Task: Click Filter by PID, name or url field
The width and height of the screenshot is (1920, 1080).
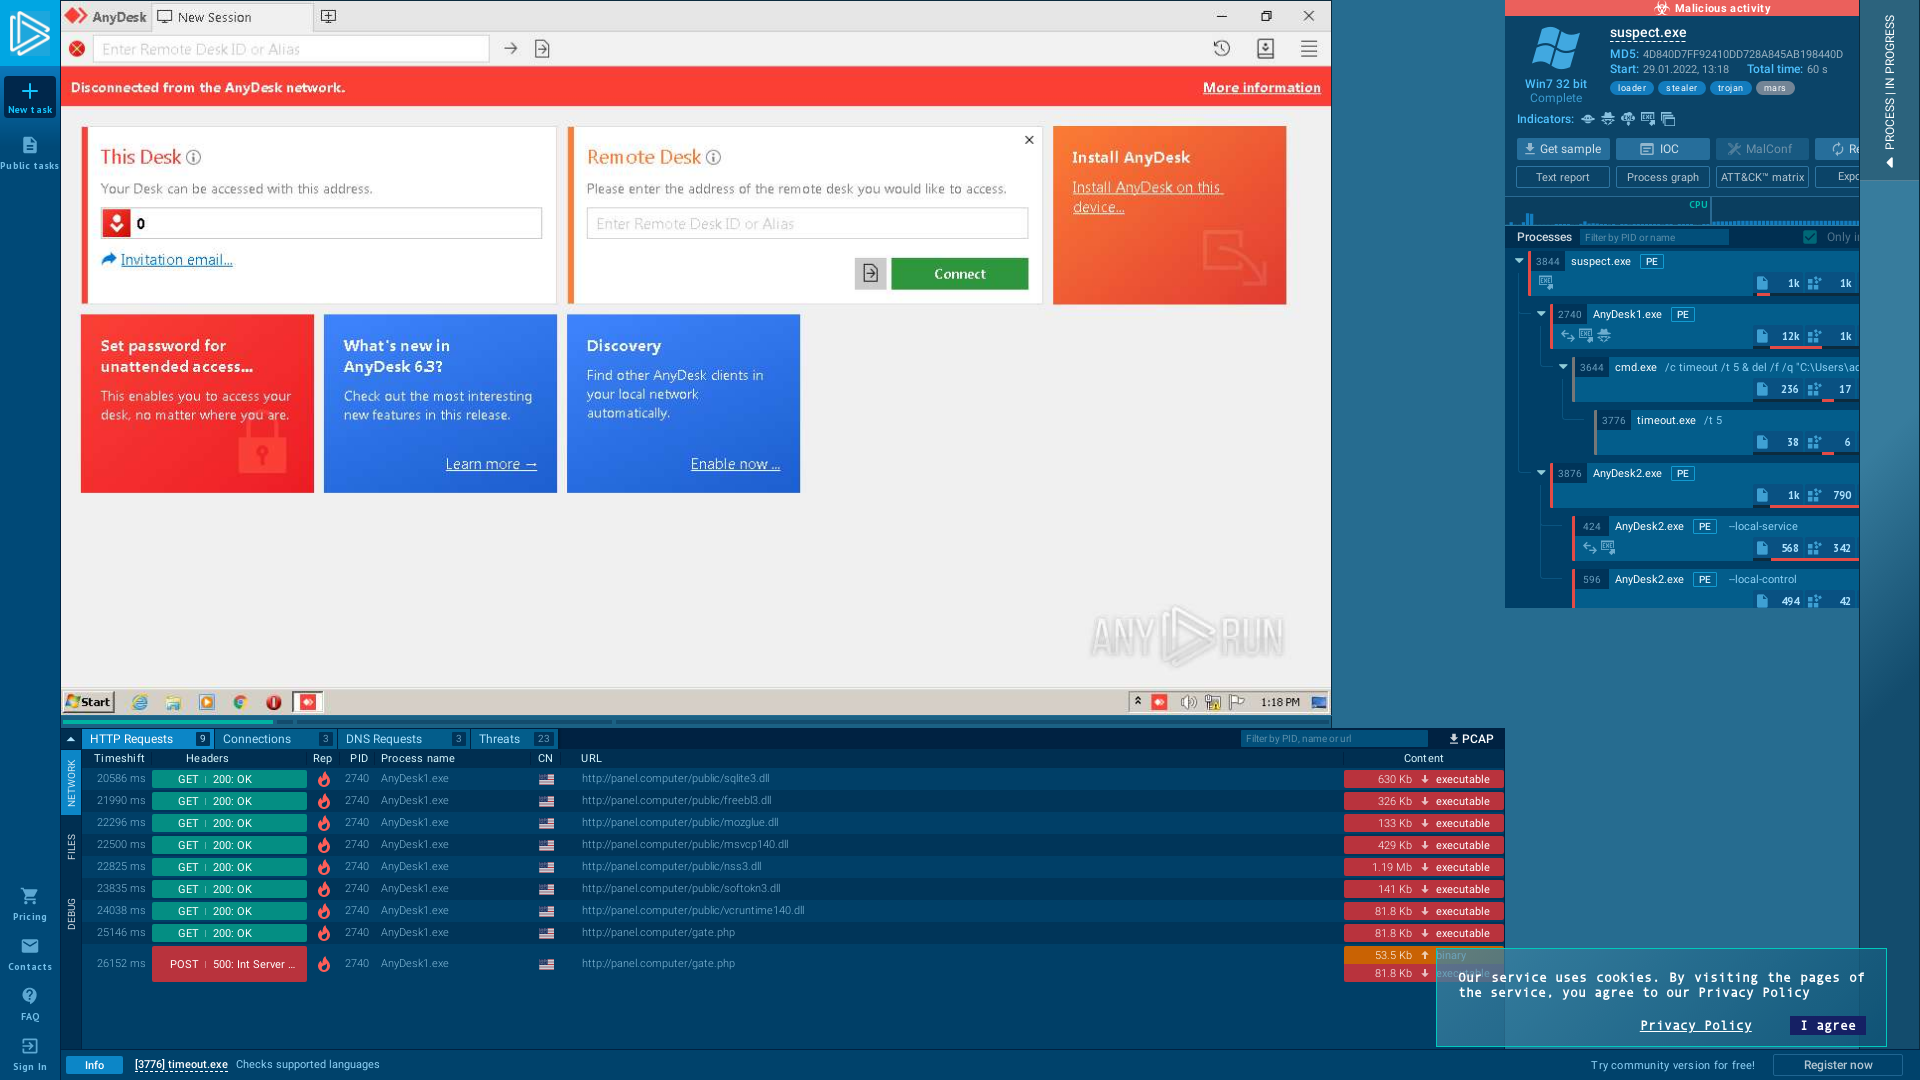Action: pos(1334,739)
